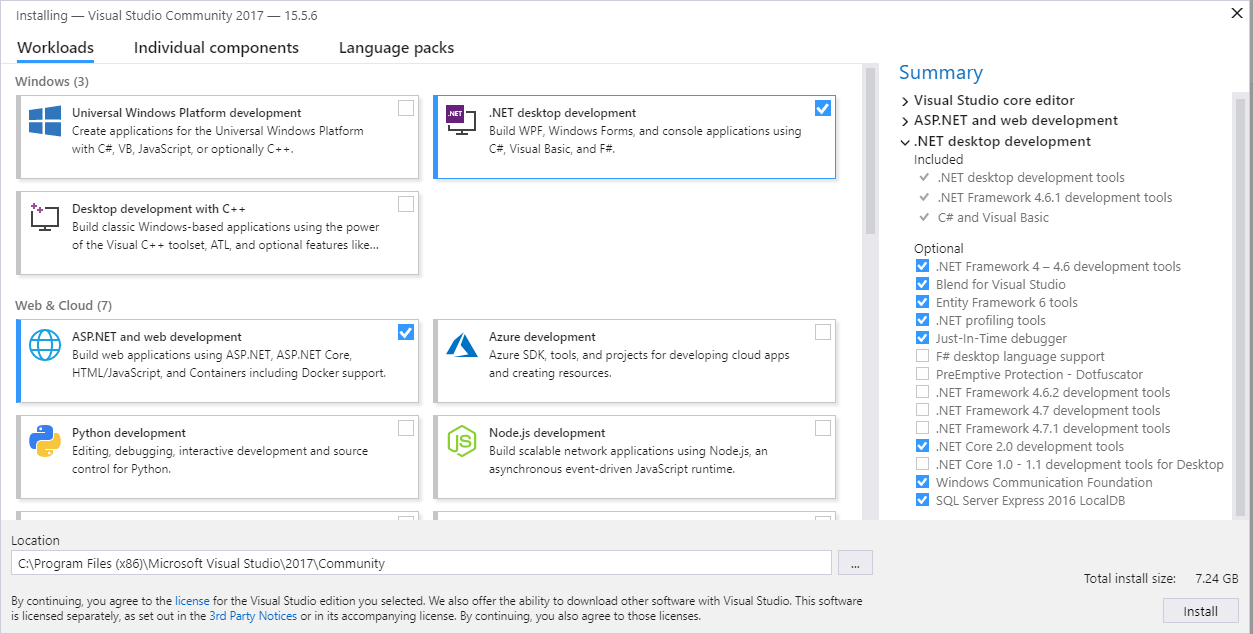Screen dimensions: 1253x634
Task: Enable Node.js development workload checkbox
Action: [823, 428]
